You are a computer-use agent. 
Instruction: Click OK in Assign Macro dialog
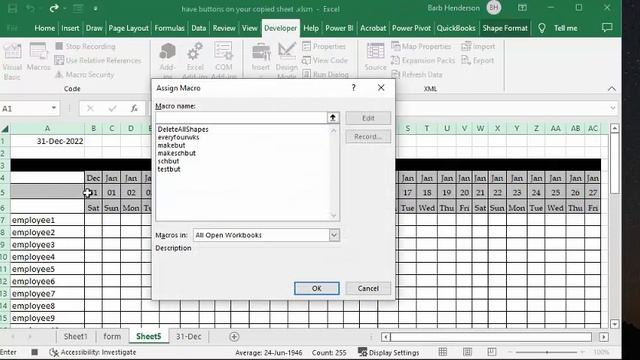click(x=316, y=288)
